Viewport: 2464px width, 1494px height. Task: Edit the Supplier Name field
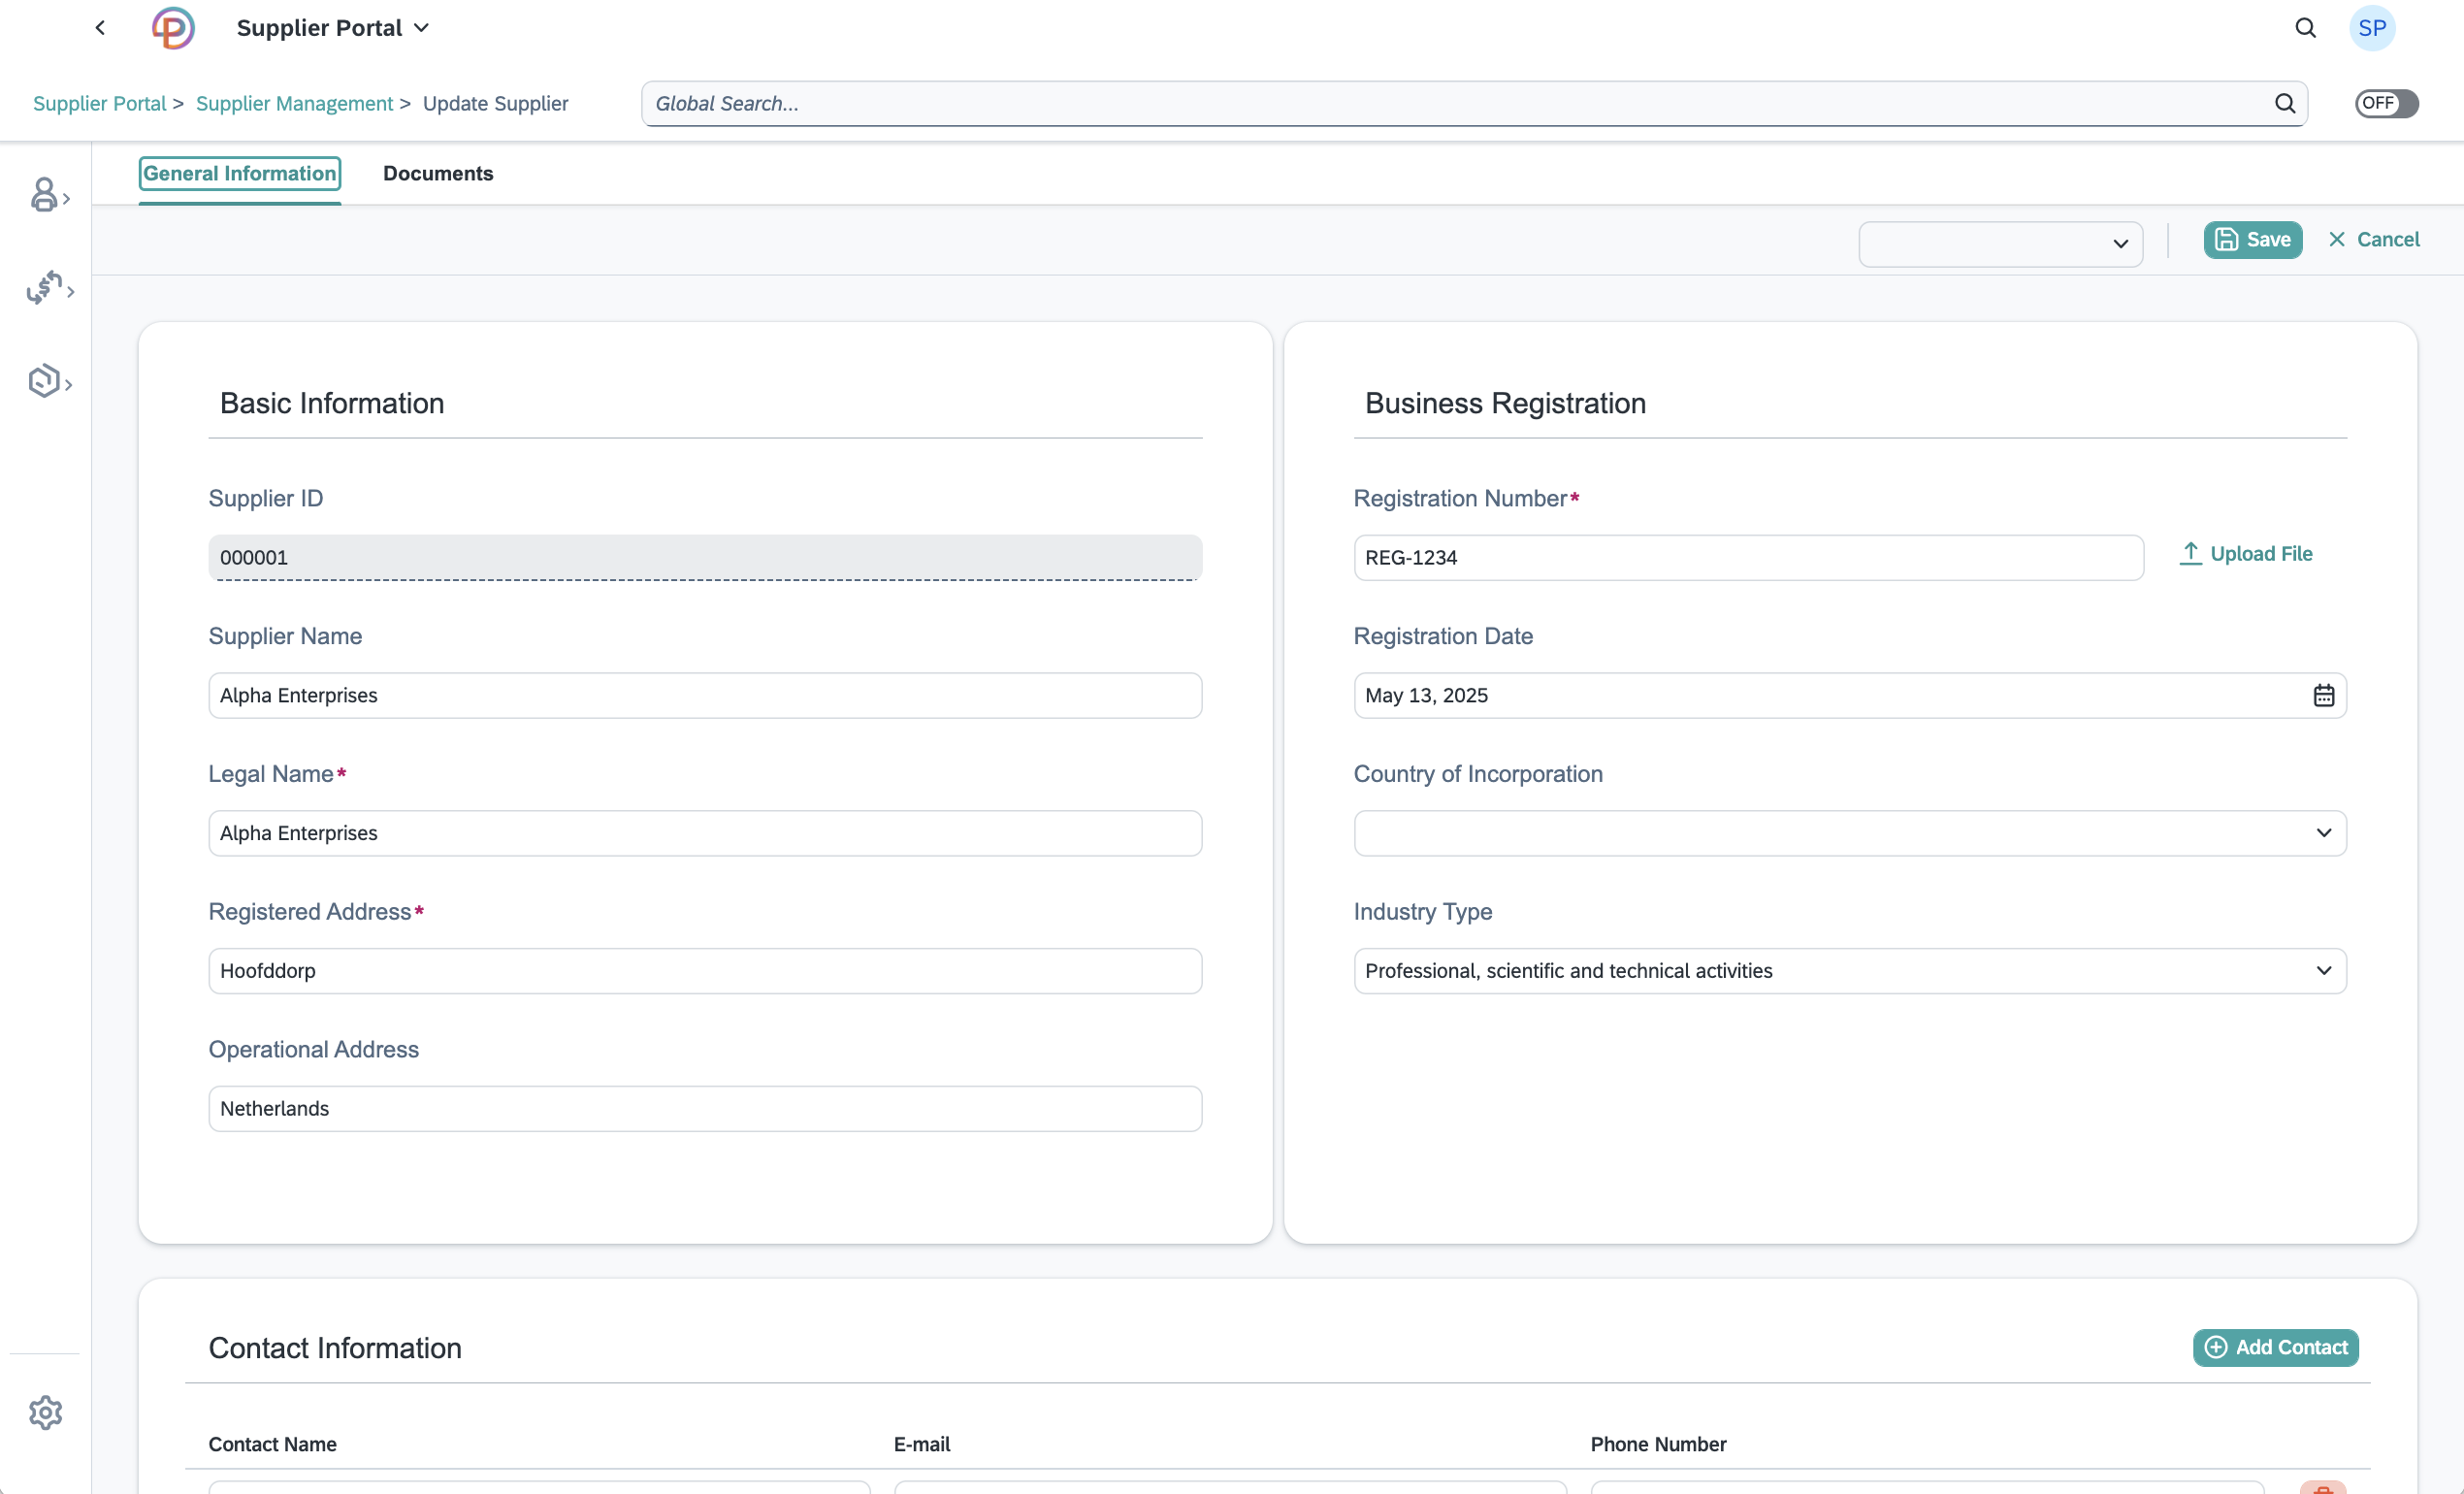(x=705, y=696)
